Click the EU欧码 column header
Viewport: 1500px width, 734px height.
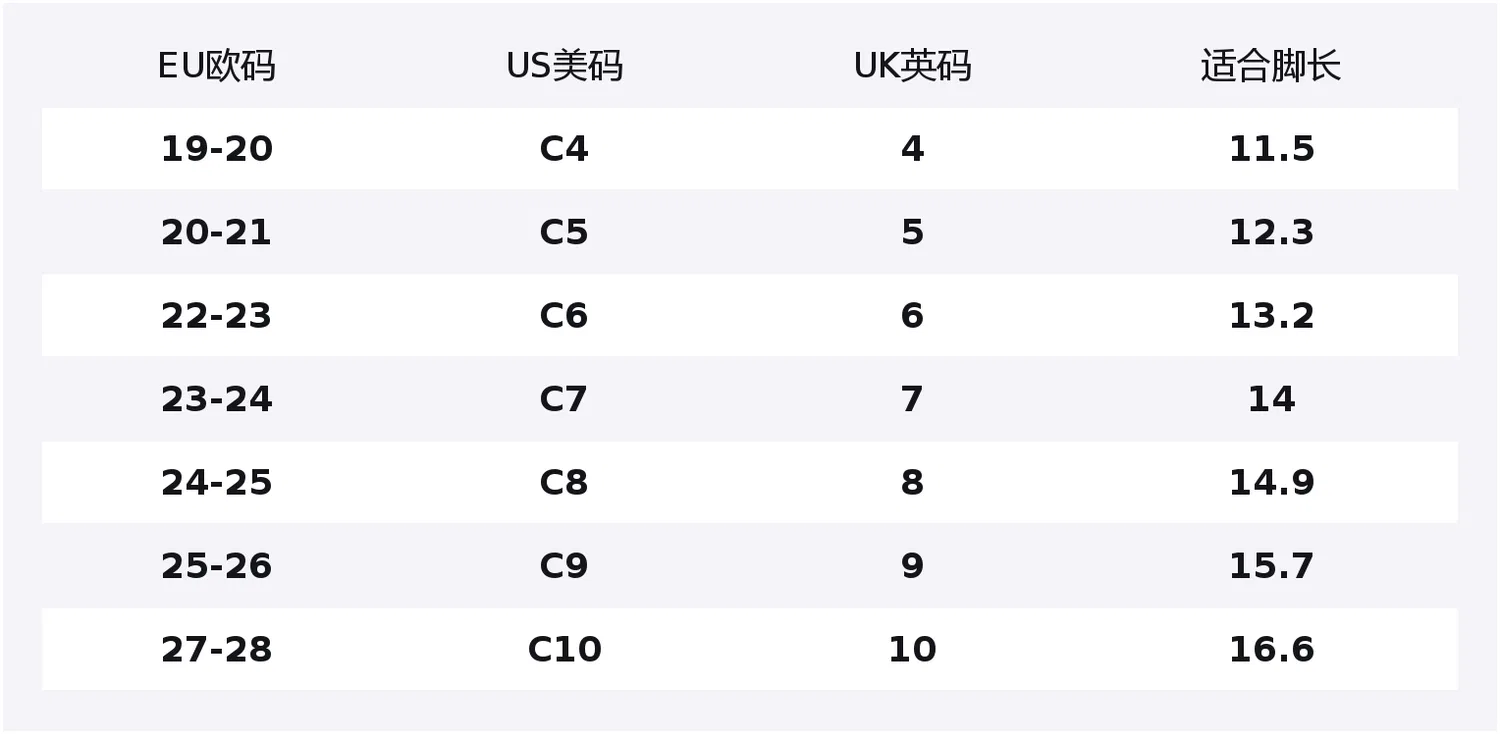[216, 67]
